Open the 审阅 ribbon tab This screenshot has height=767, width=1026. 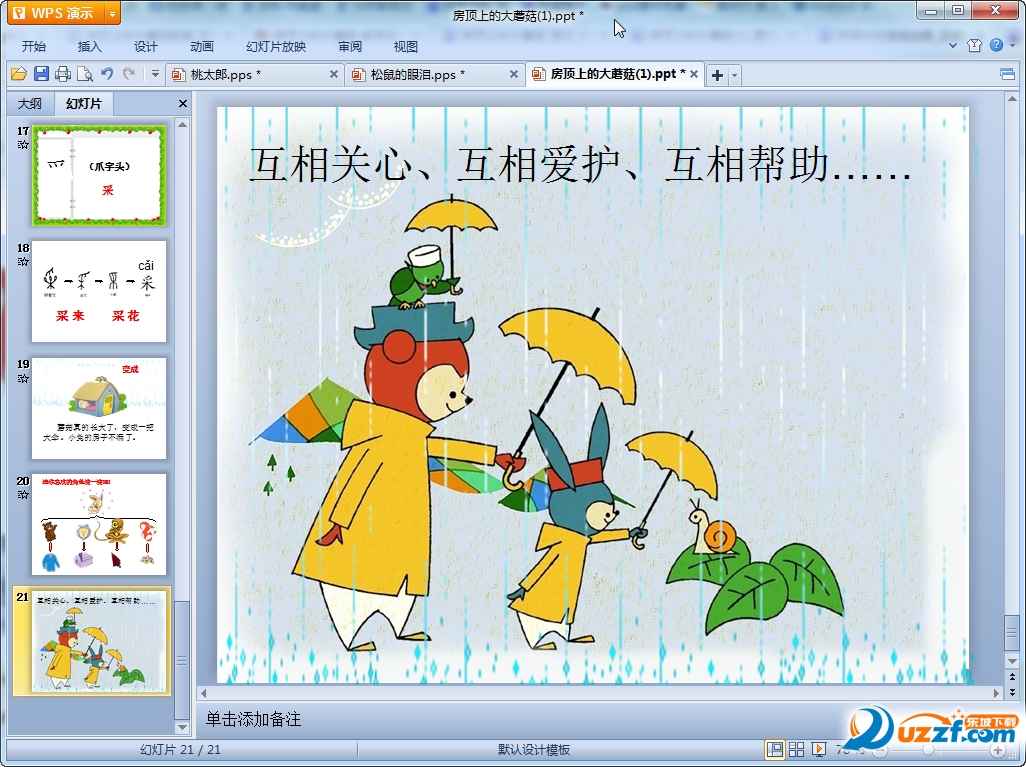350,46
